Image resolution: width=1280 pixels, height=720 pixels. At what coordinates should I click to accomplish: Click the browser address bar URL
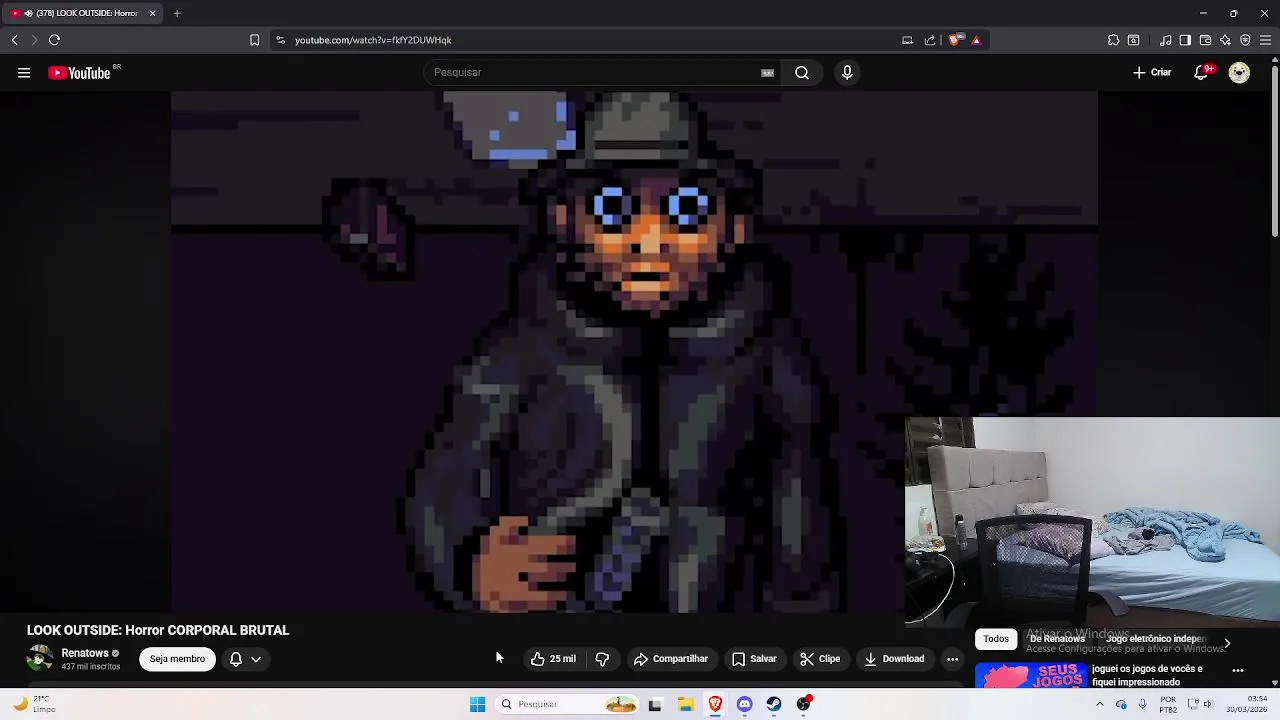pos(373,40)
